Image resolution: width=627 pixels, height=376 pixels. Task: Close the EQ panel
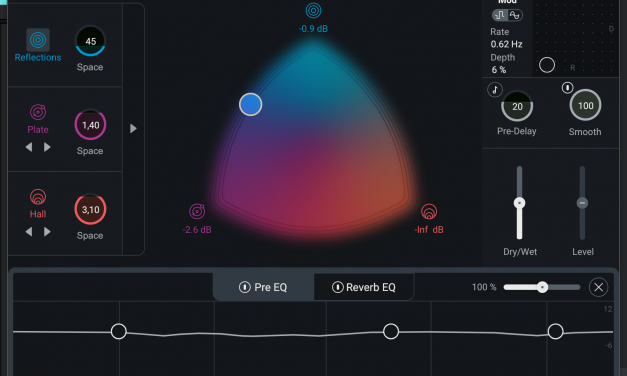(599, 287)
